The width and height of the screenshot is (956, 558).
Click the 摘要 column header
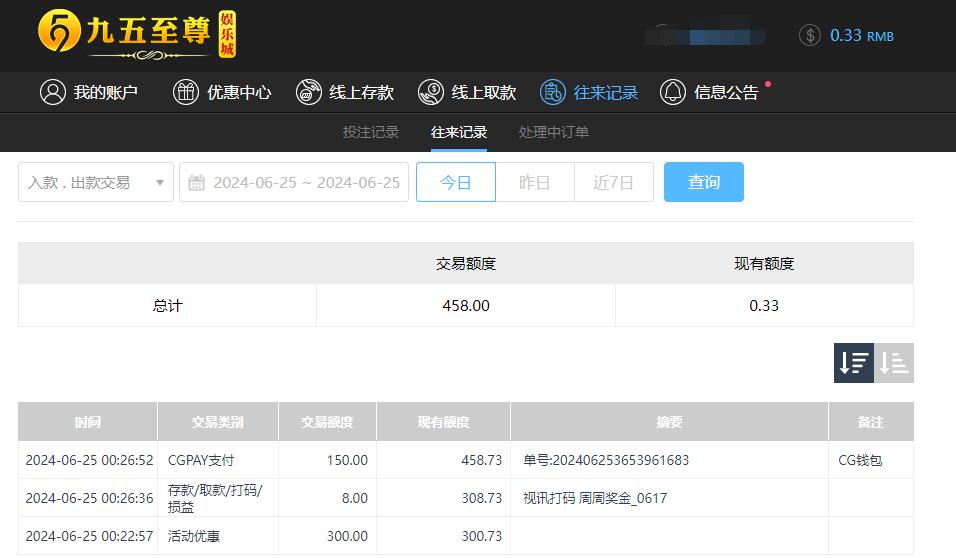pos(669,421)
